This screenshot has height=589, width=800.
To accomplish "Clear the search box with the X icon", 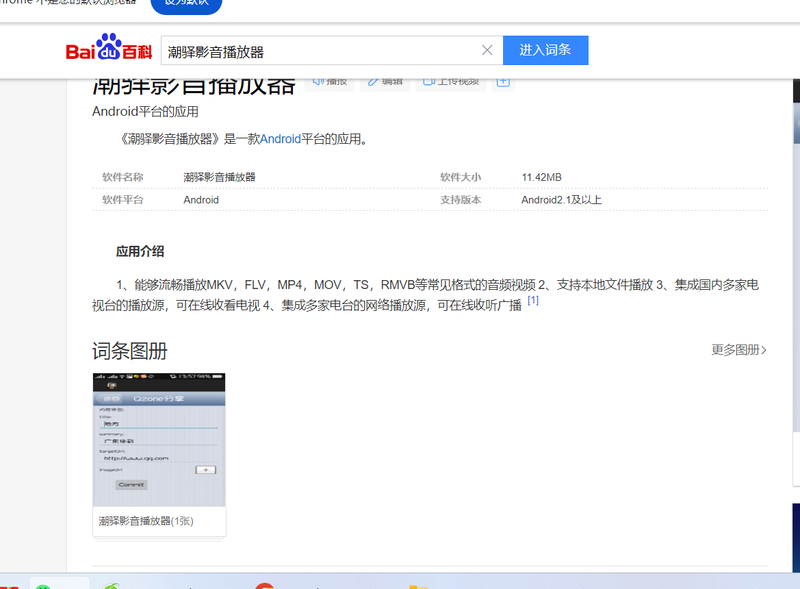I will click(x=487, y=50).
